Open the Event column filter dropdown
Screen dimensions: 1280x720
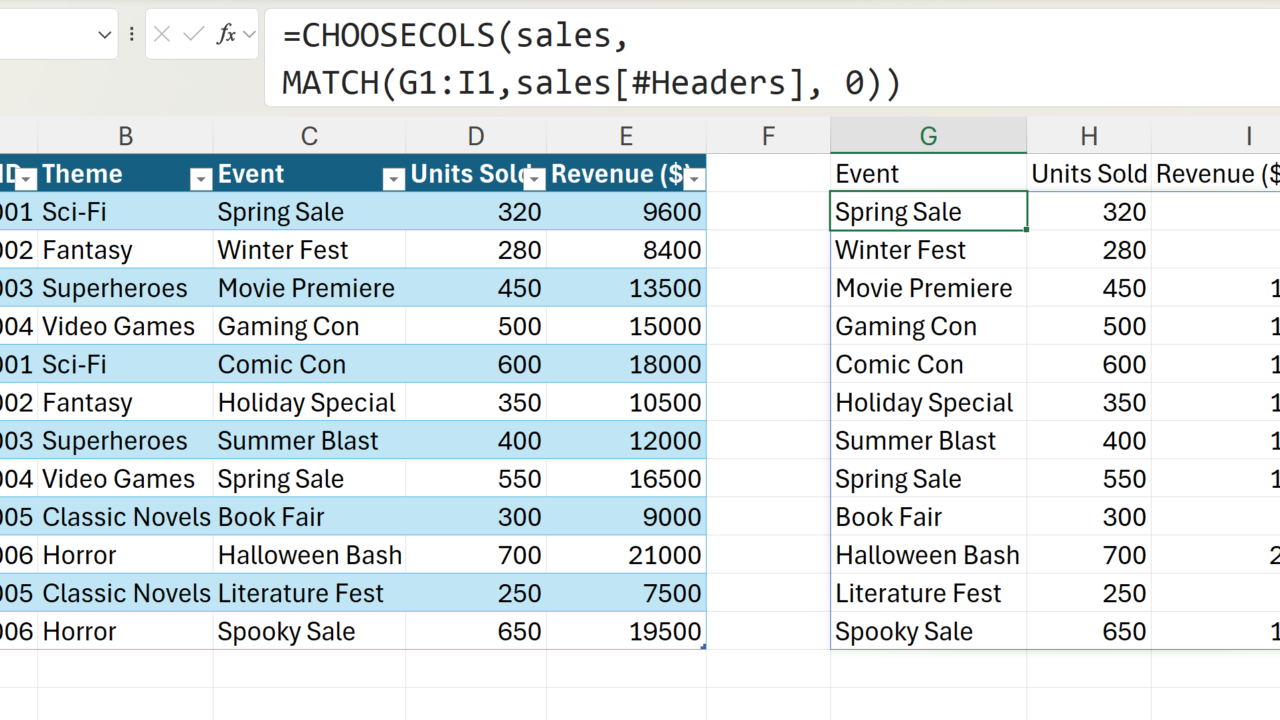(393, 179)
